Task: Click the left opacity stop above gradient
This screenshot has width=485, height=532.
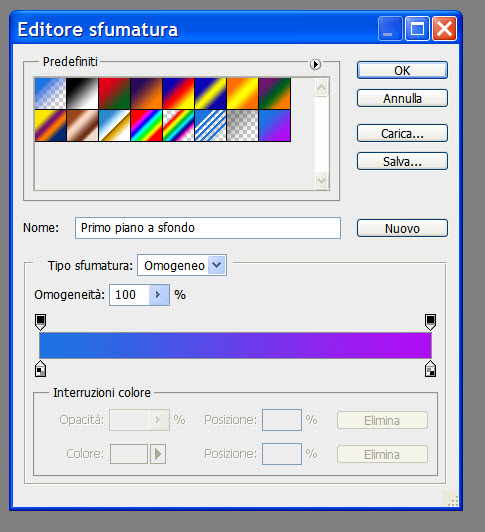Action: (x=40, y=322)
